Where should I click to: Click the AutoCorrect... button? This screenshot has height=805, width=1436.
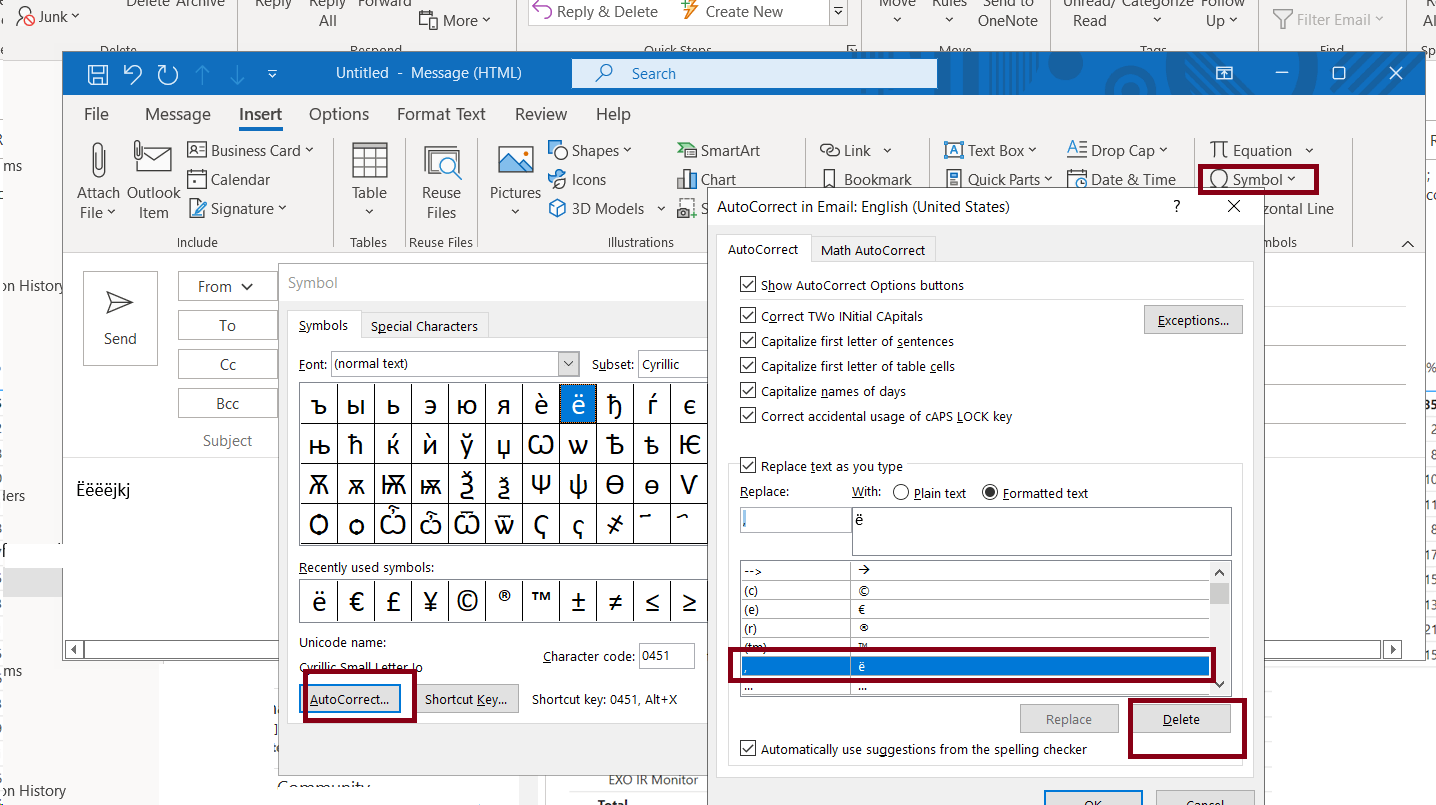coord(349,699)
